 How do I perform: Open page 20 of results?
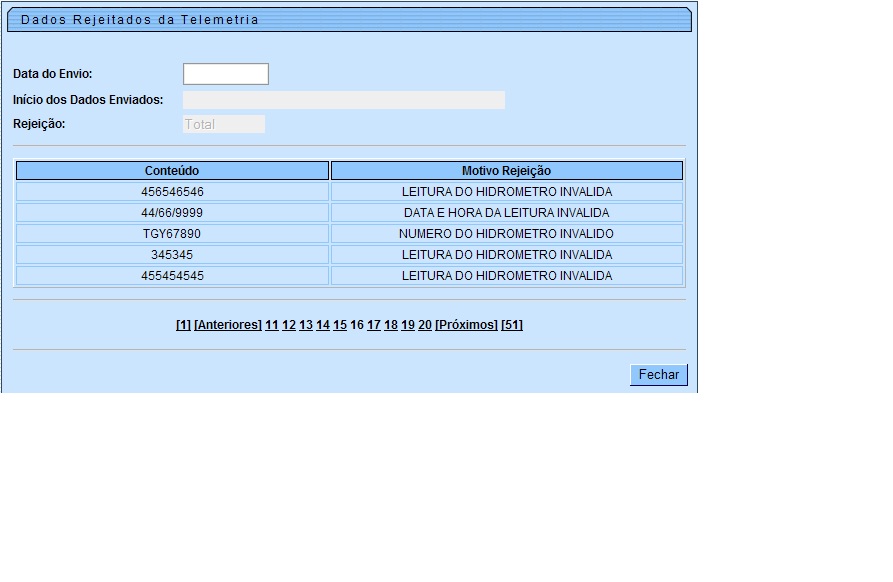425,325
